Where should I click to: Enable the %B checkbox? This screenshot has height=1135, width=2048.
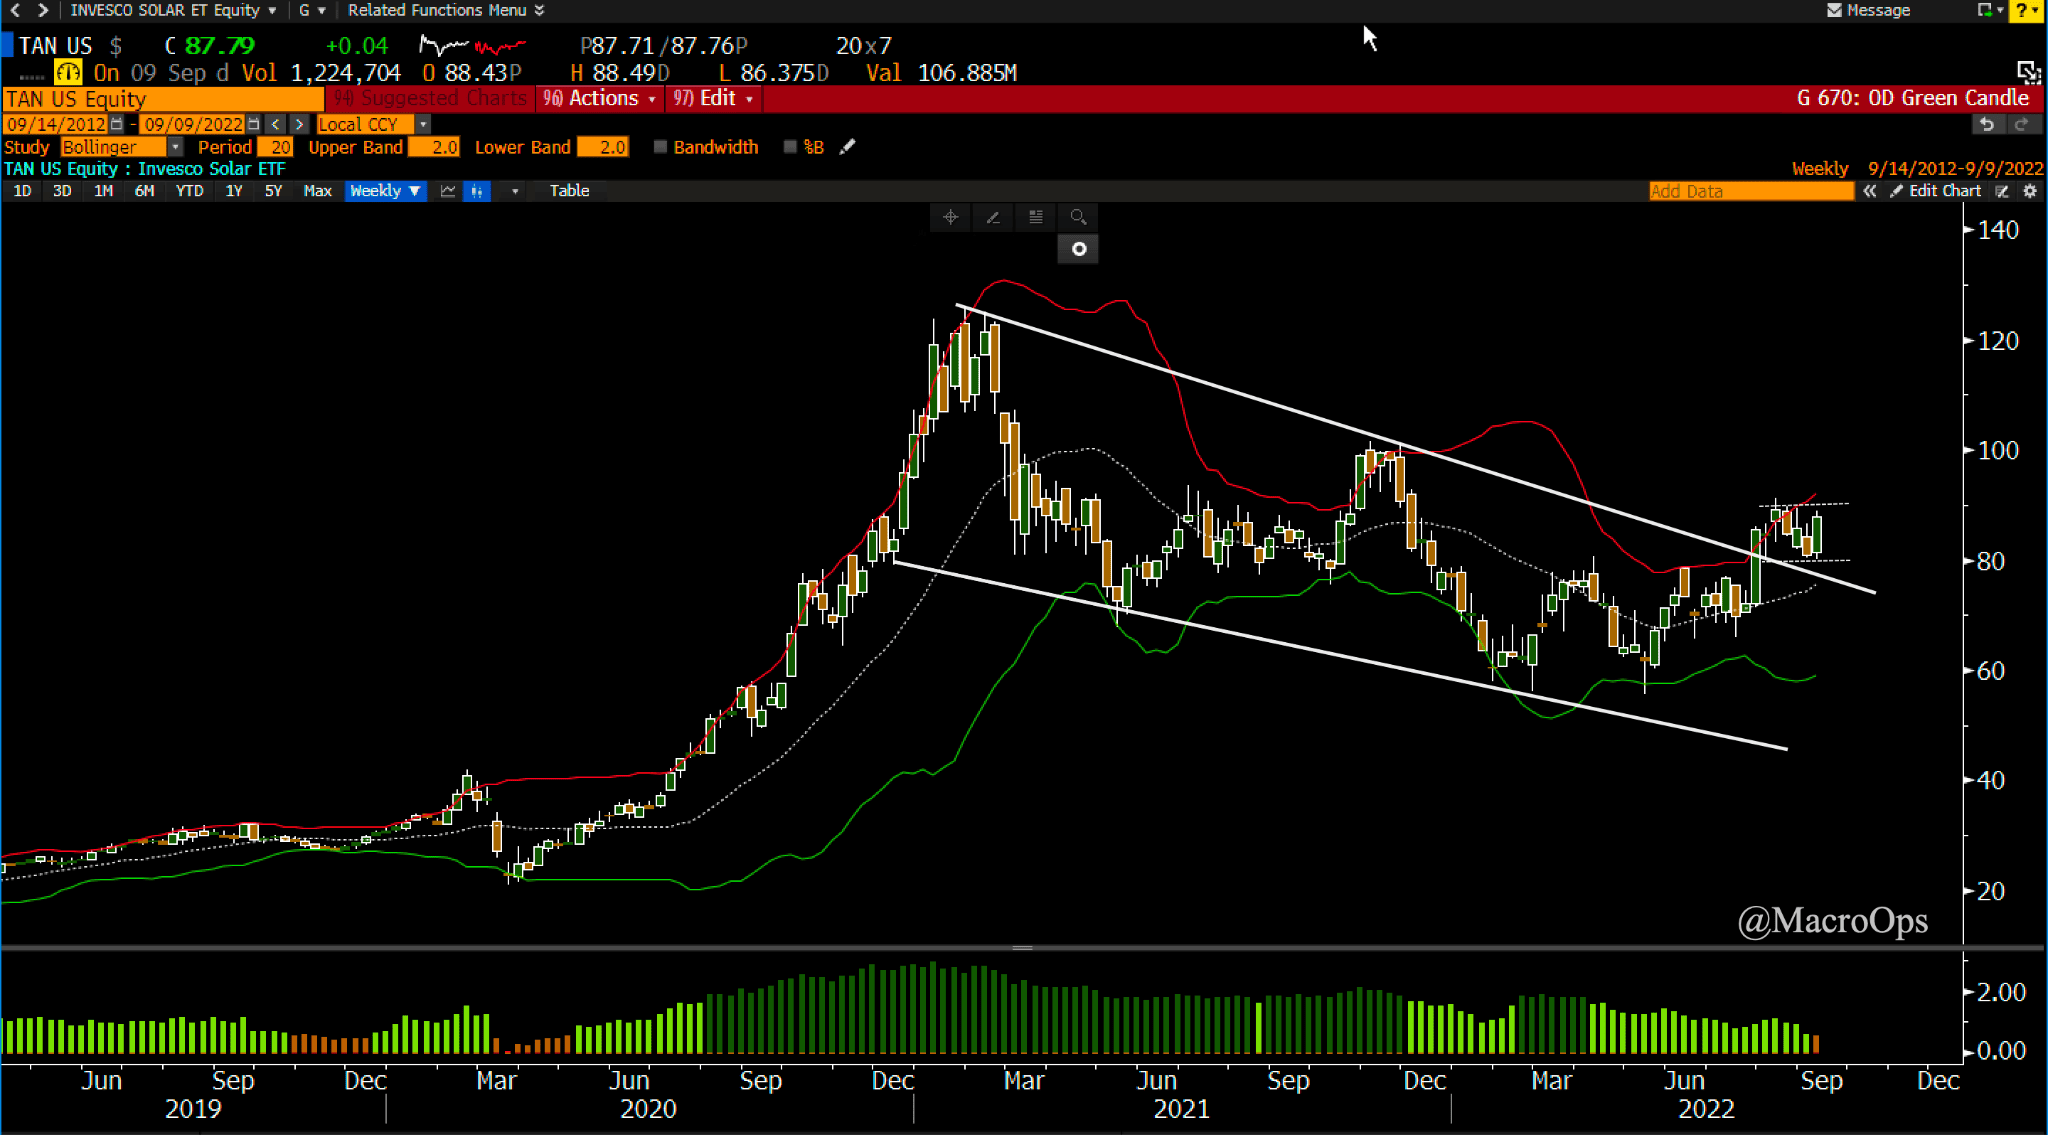[790, 147]
